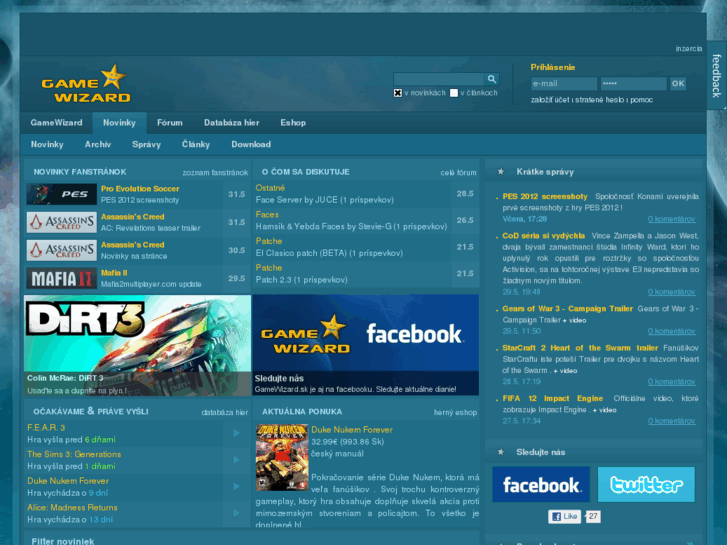
Task: Open comments link under PES 2012 screenshoty
Action: pos(671,219)
